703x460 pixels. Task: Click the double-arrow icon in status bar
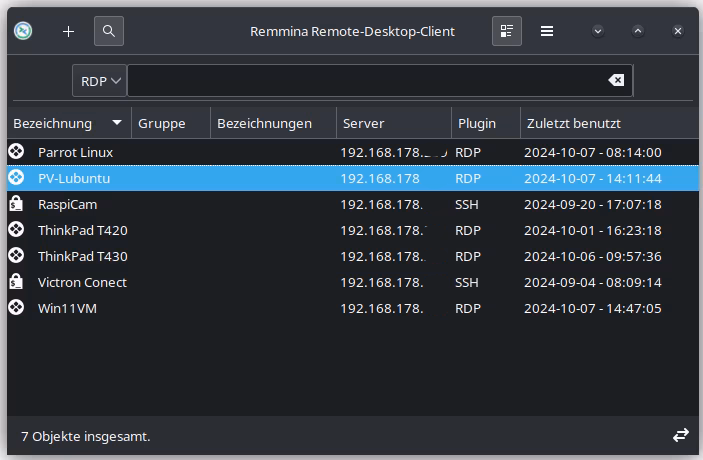681,435
